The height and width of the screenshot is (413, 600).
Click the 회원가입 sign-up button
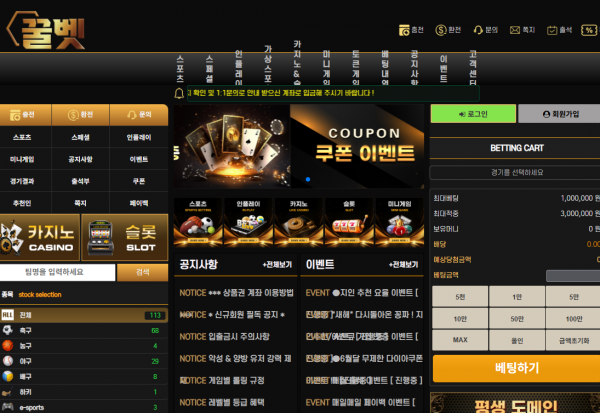[x=558, y=115]
